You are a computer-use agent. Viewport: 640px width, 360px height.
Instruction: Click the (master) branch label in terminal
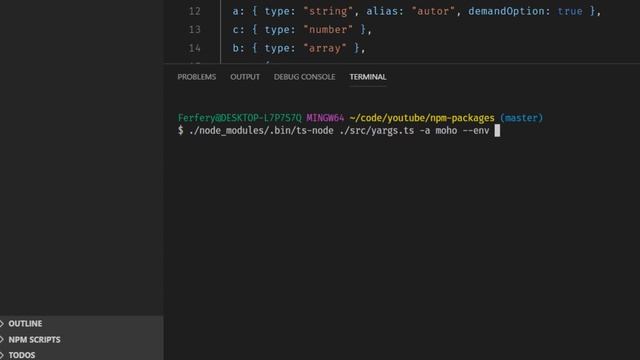click(x=522, y=118)
